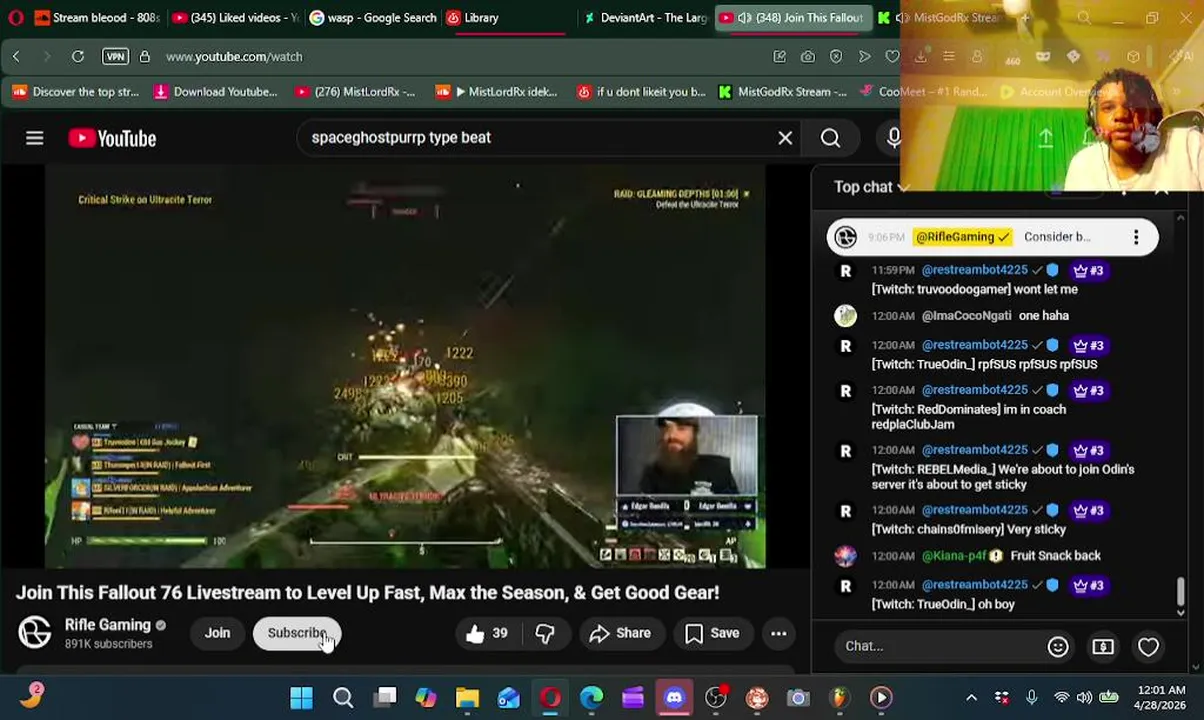1204x720 pixels.
Task: Click the Fallout 76 livestream video player
Action: point(405,368)
